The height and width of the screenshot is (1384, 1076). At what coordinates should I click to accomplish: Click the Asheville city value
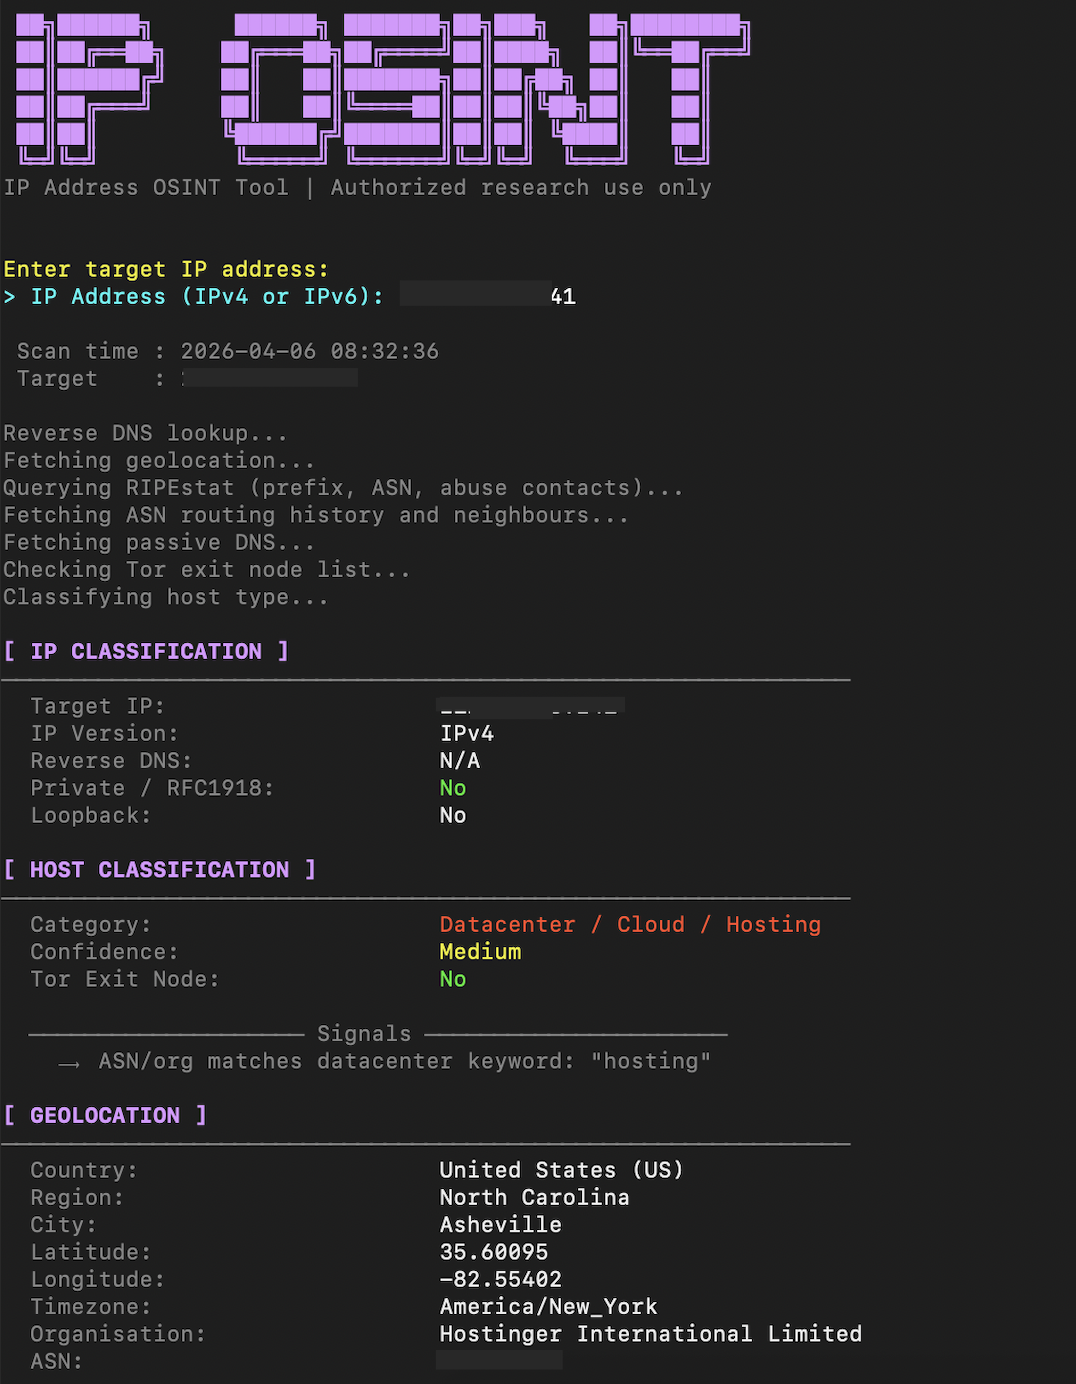[x=500, y=1225]
